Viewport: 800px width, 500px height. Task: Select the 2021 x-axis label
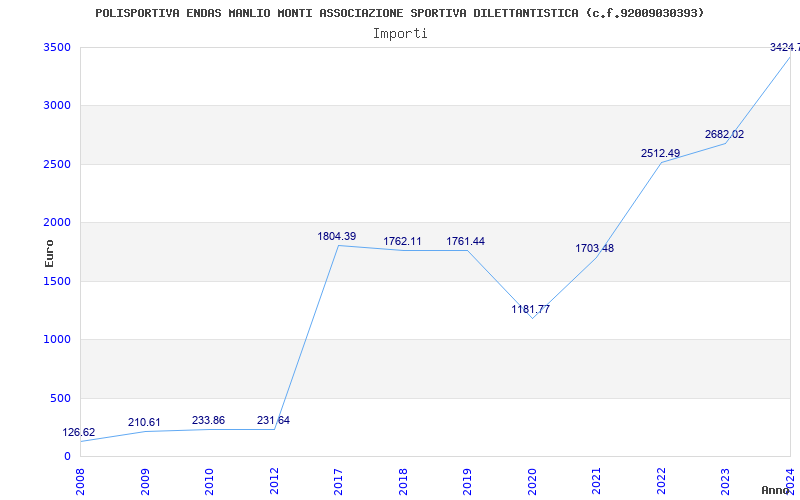point(596,481)
